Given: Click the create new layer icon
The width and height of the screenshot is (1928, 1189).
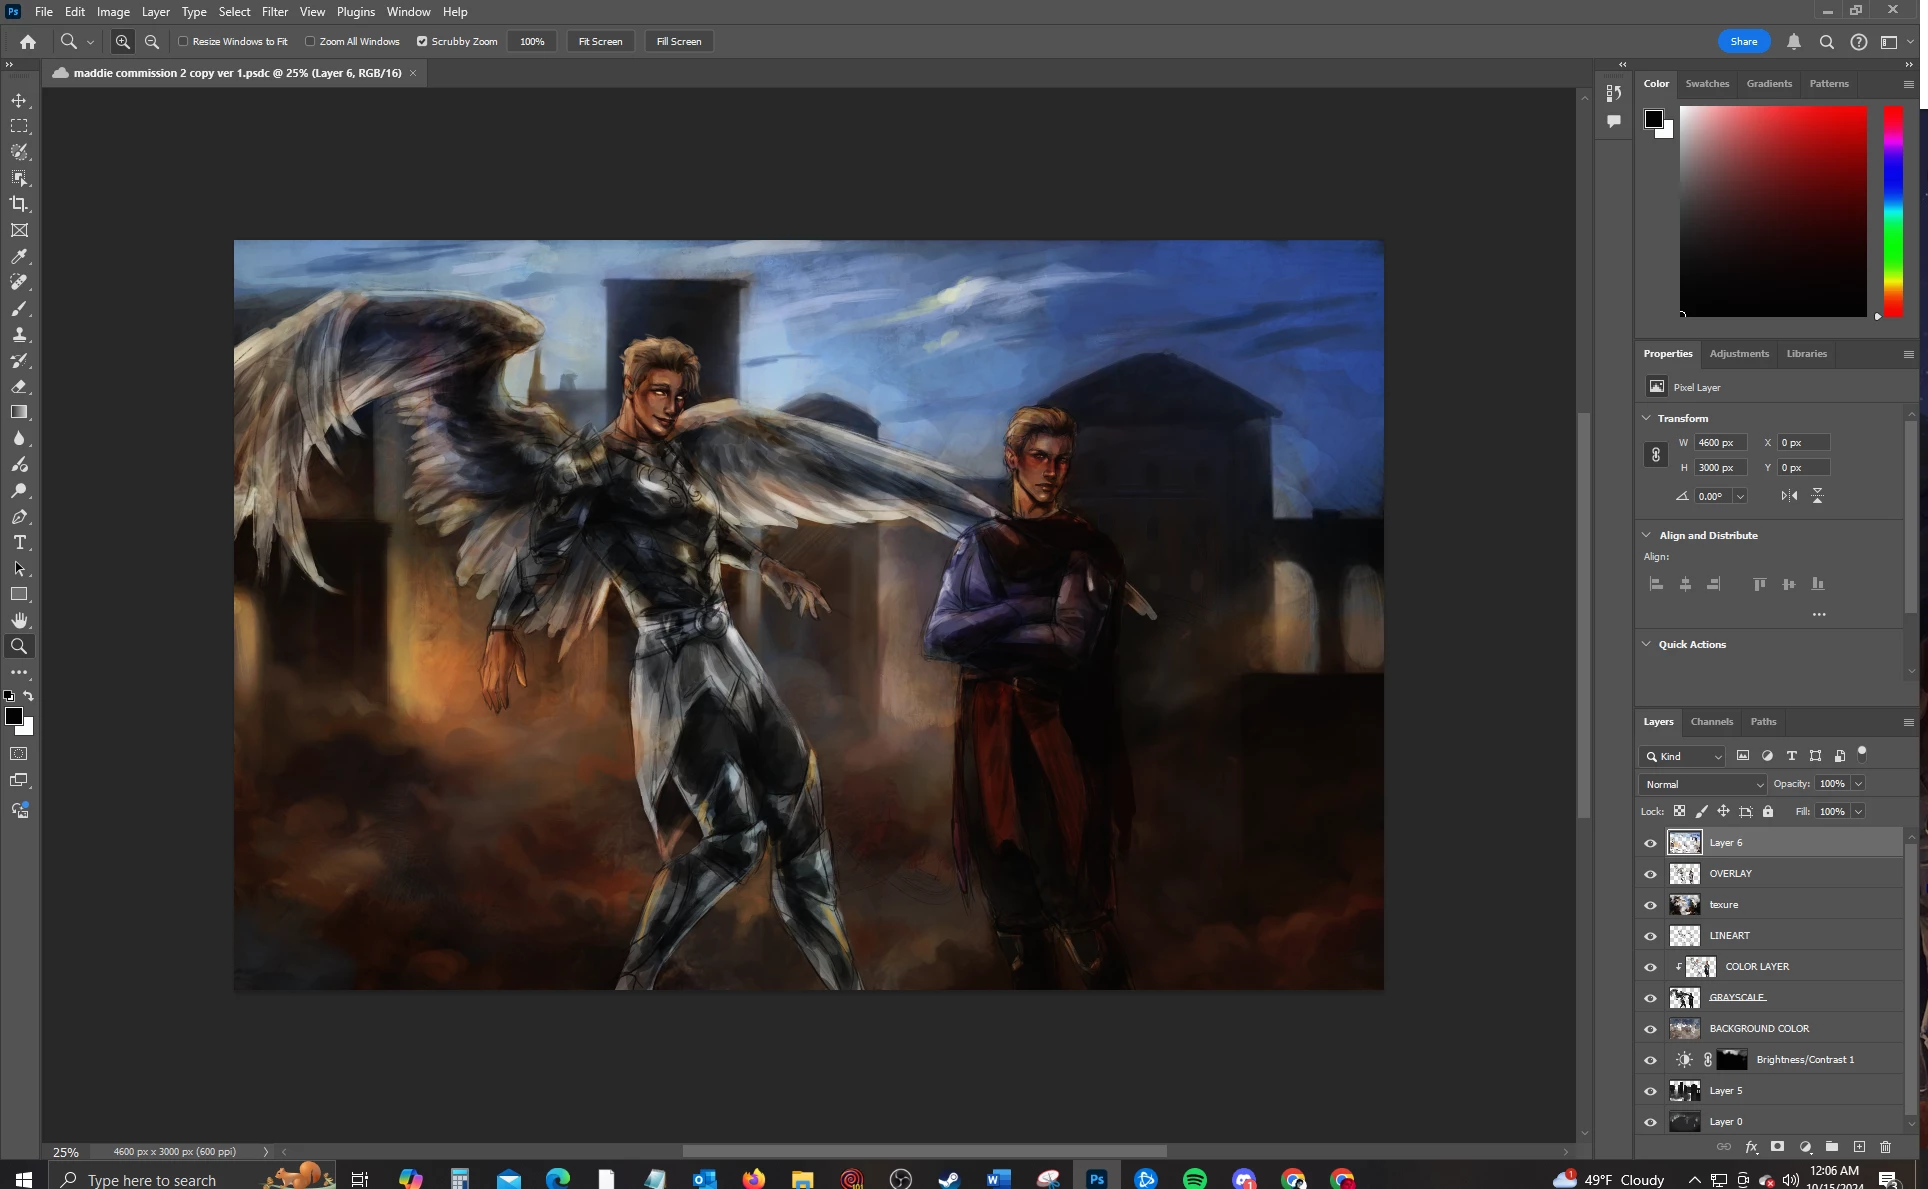Looking at the screenshot, I should tap(1858, 1147).
